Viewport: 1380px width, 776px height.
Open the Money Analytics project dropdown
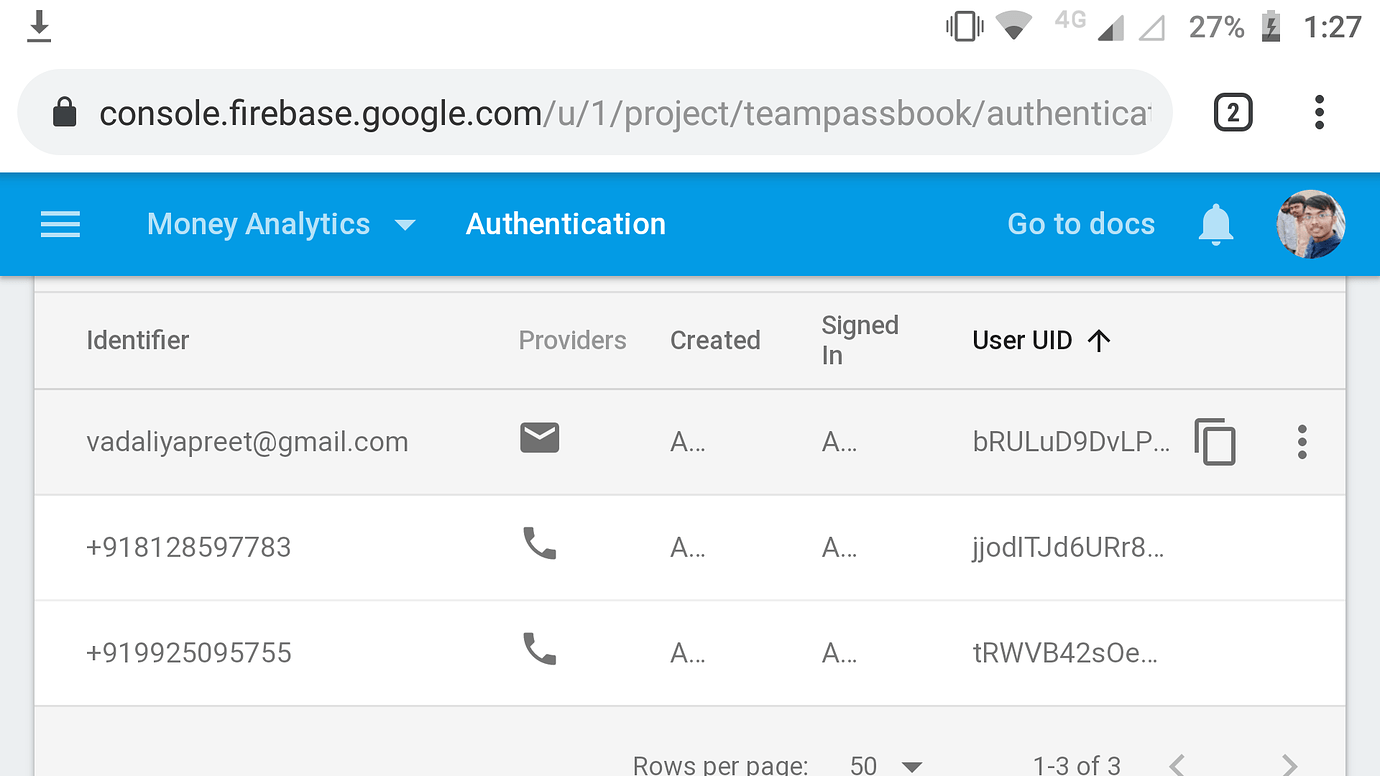(x=283, y=224)
